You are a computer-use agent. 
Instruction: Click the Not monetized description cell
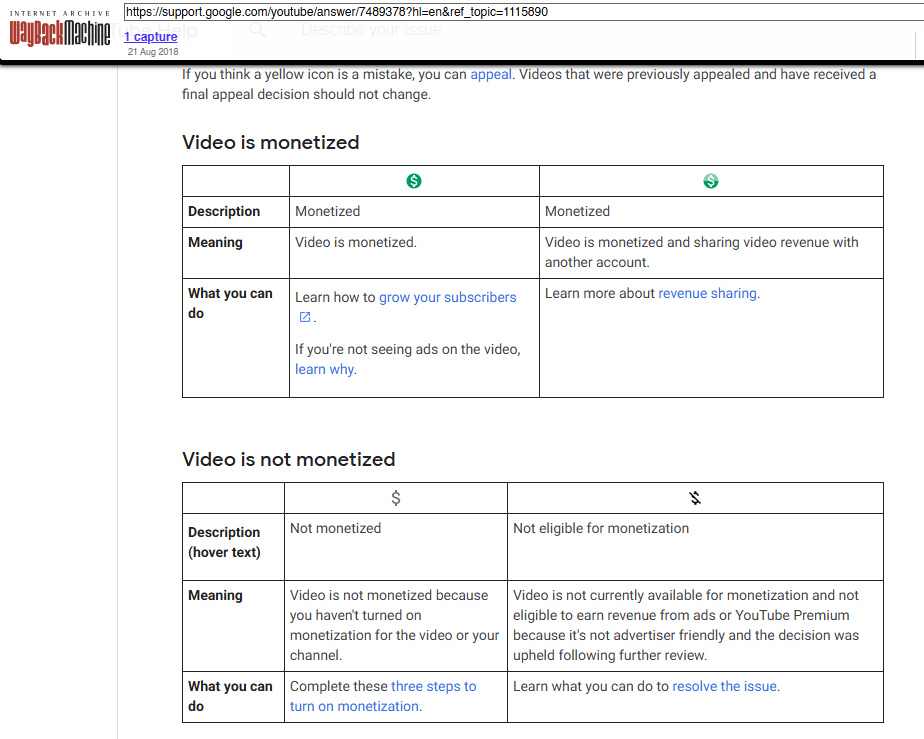396,547
